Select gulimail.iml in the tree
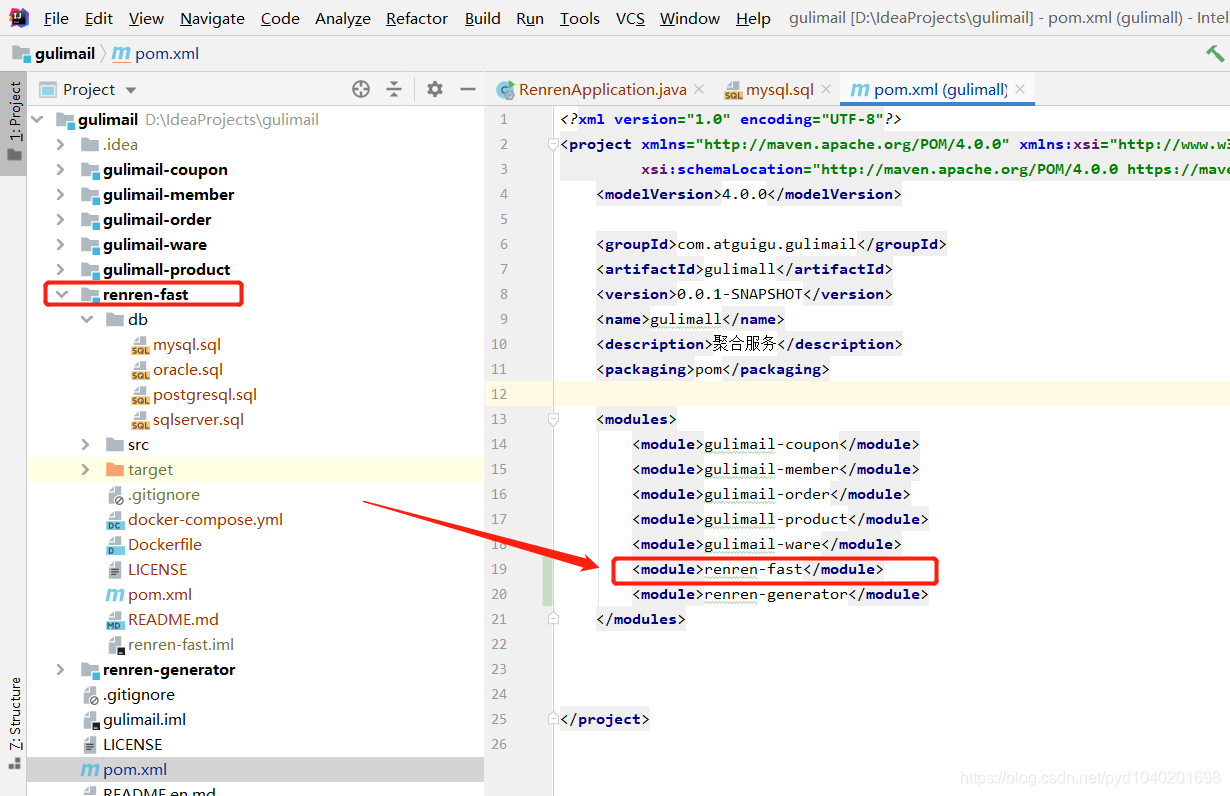Image resolution: width=1230 pixels, height=796 pixels. (144, 720)
